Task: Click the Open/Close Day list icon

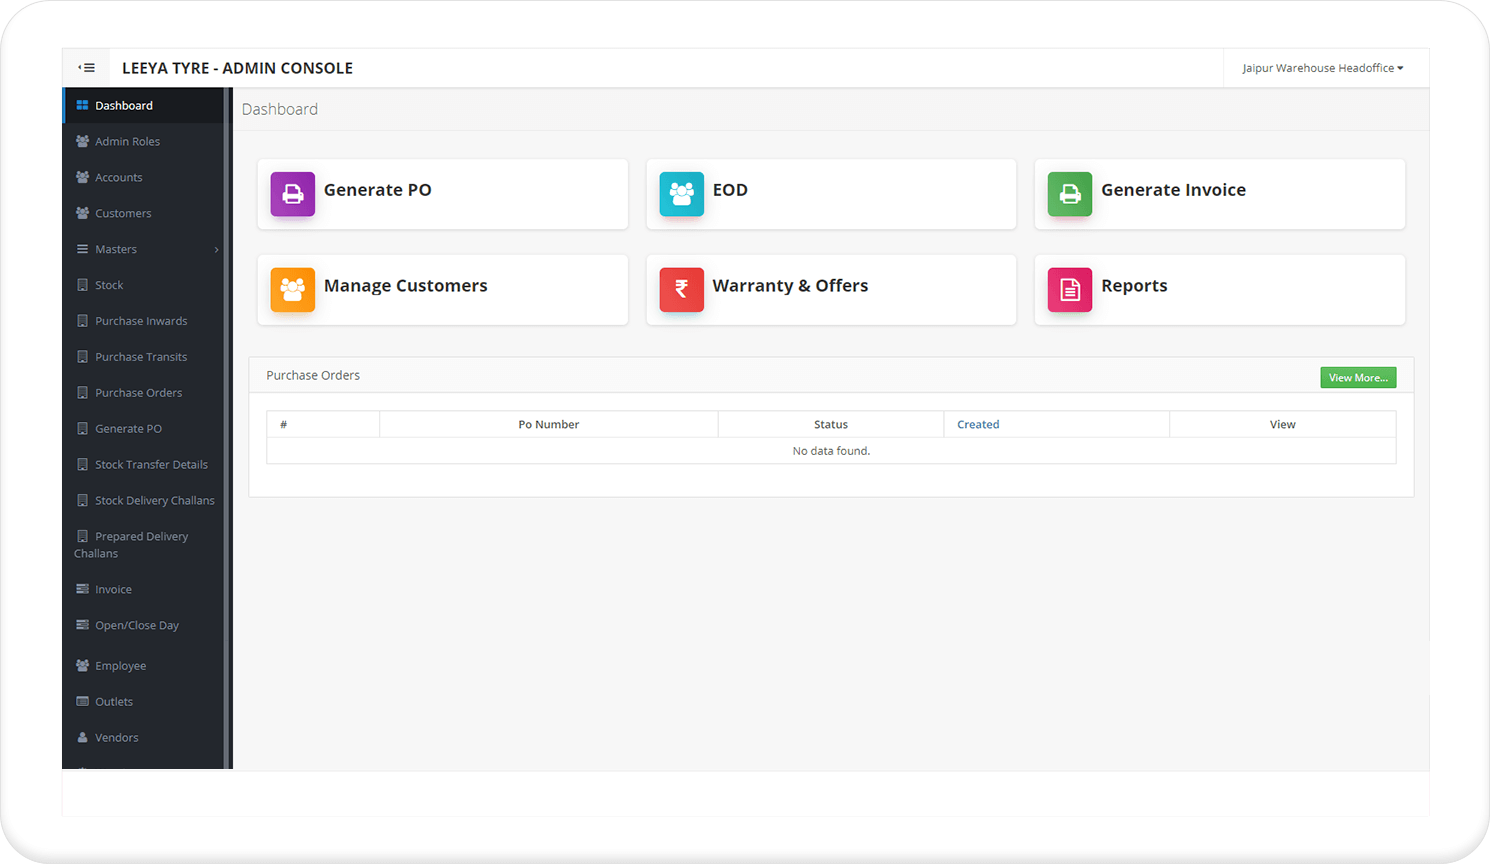Action: 82,625
